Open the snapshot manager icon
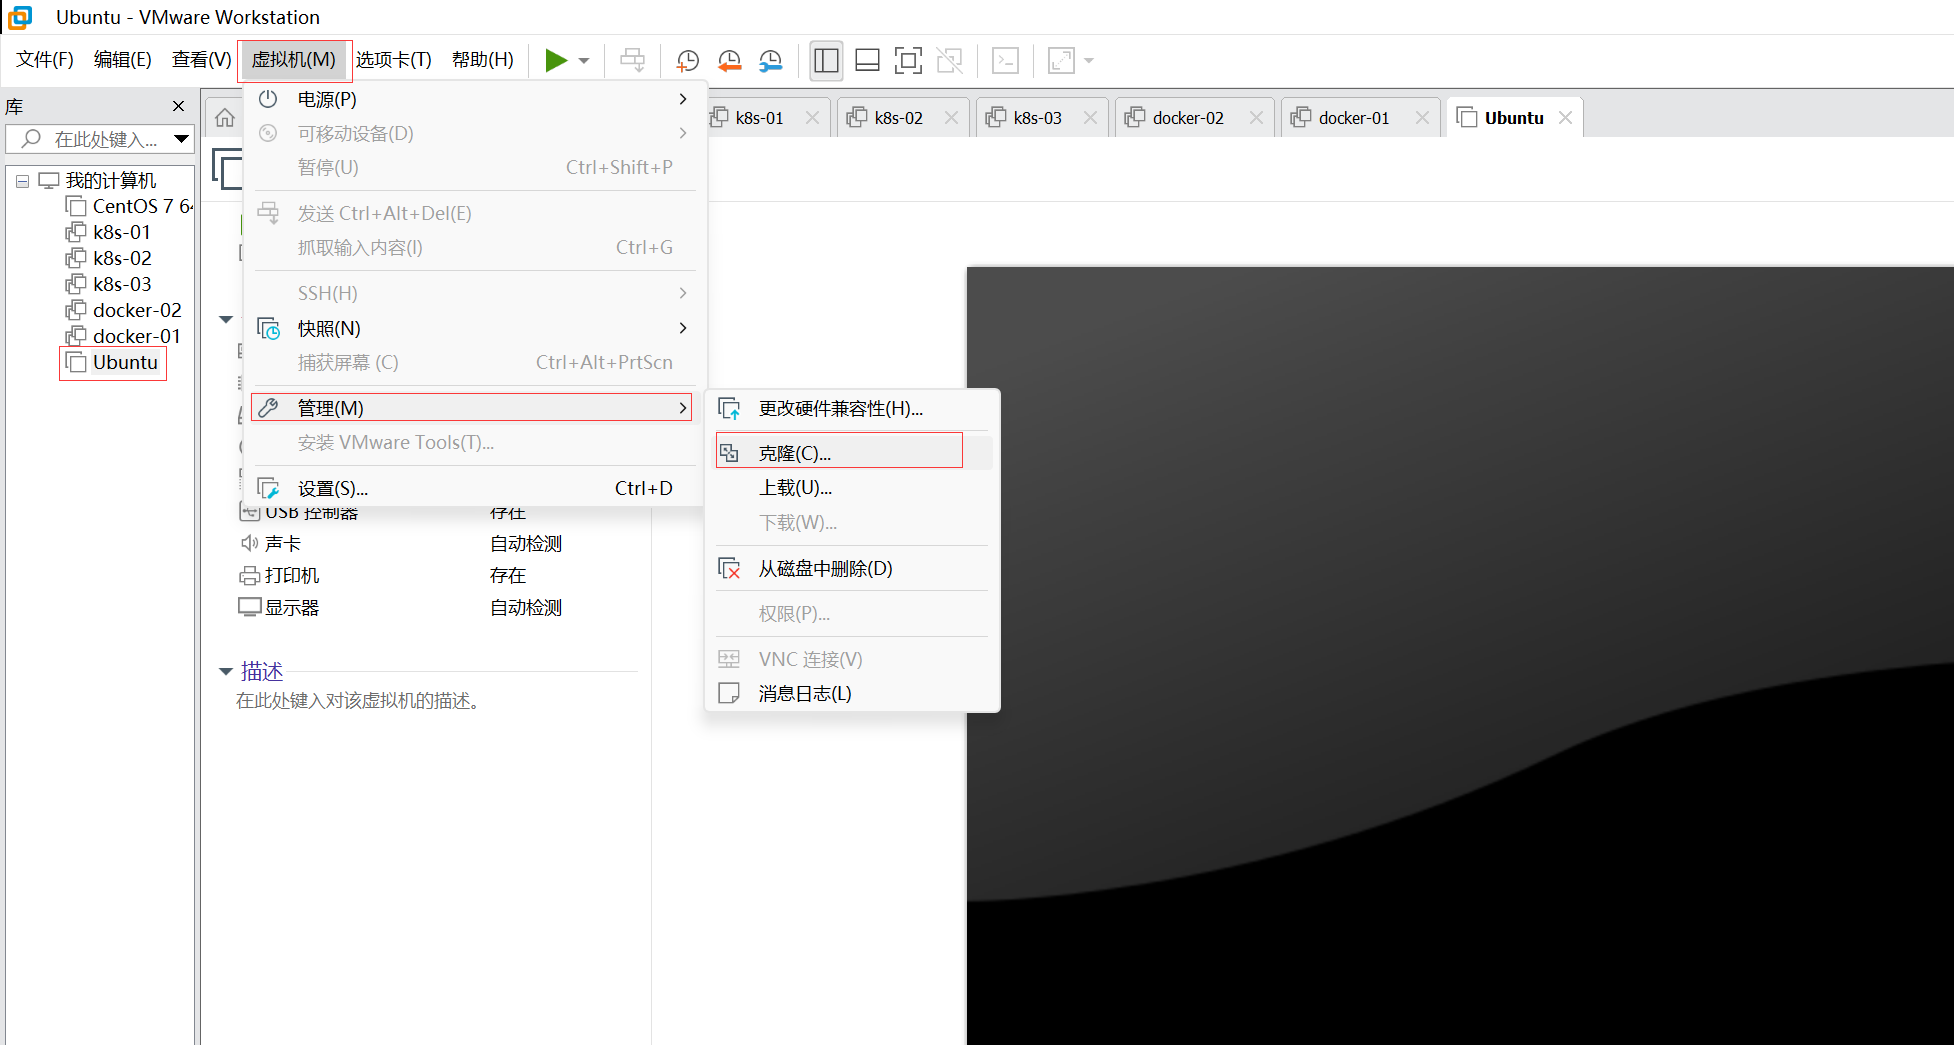 point(770,61)
